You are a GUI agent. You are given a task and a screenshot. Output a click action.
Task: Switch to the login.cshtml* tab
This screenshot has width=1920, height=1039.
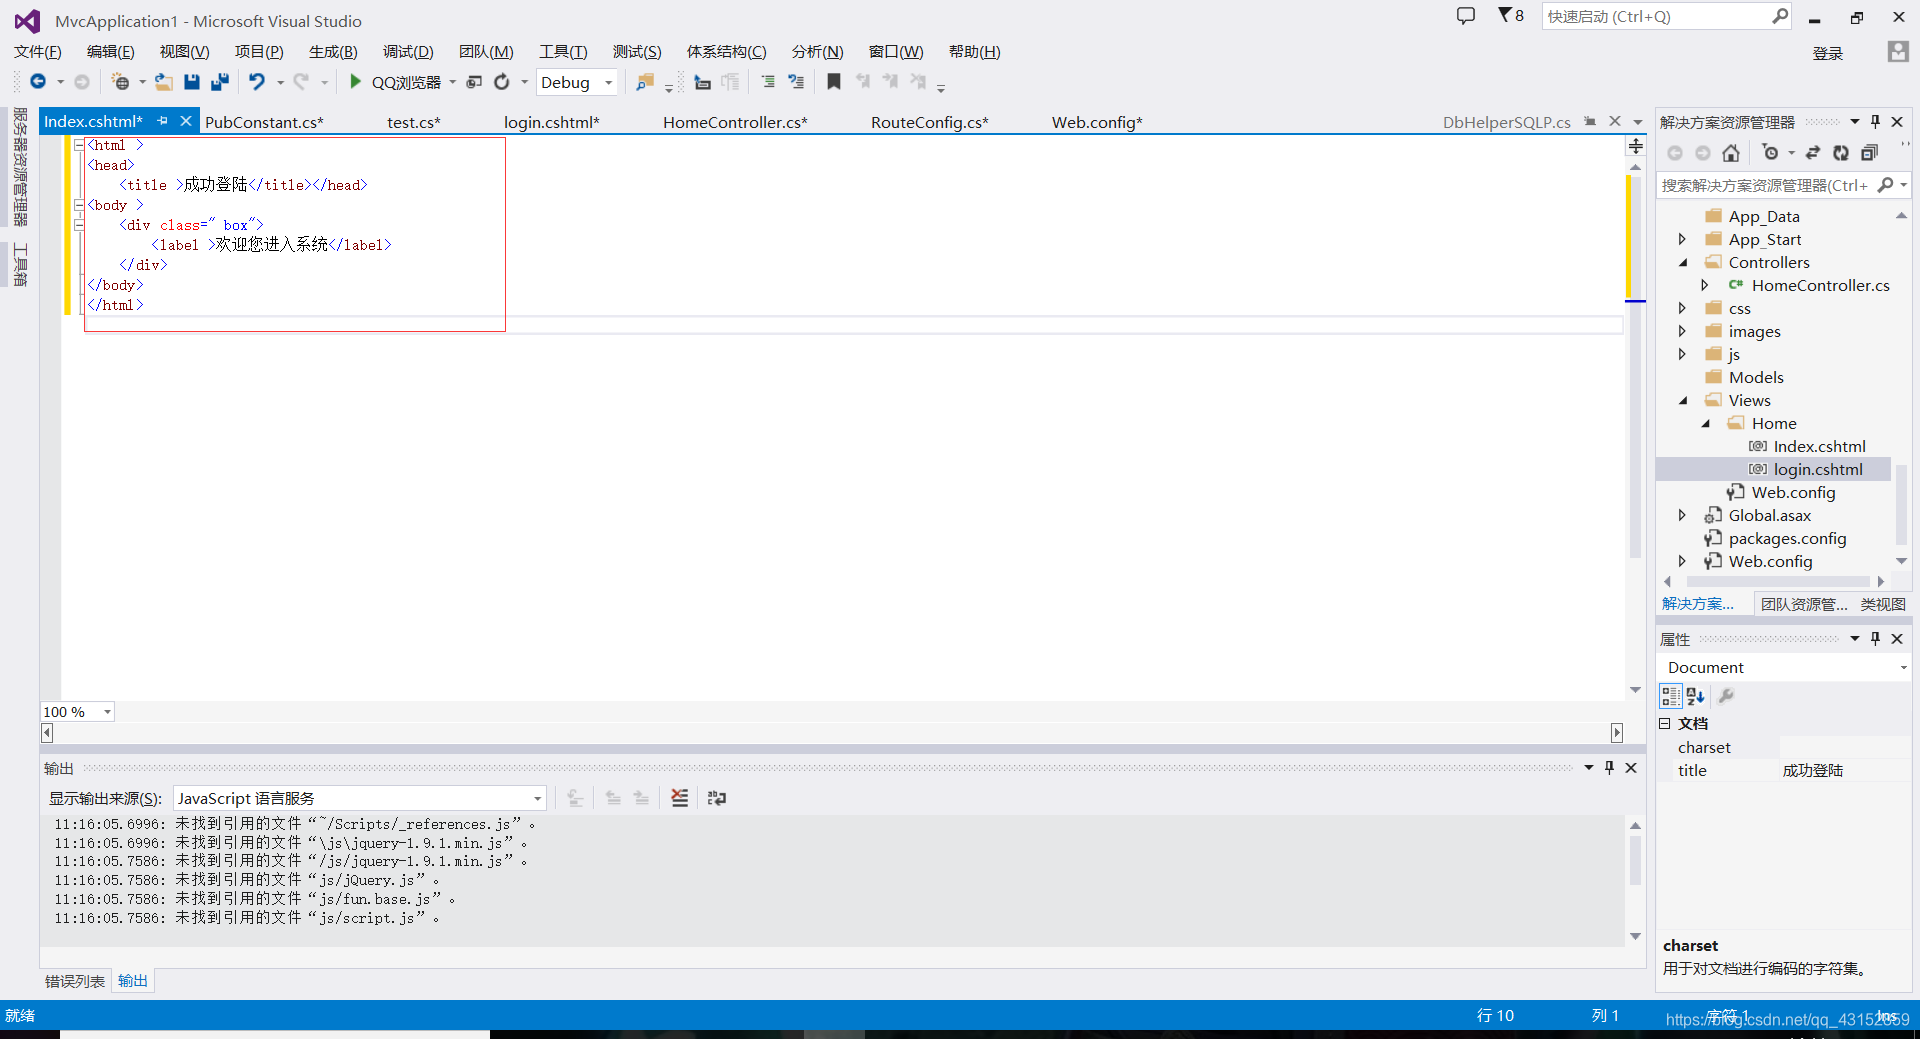click(x=552, y=122)
